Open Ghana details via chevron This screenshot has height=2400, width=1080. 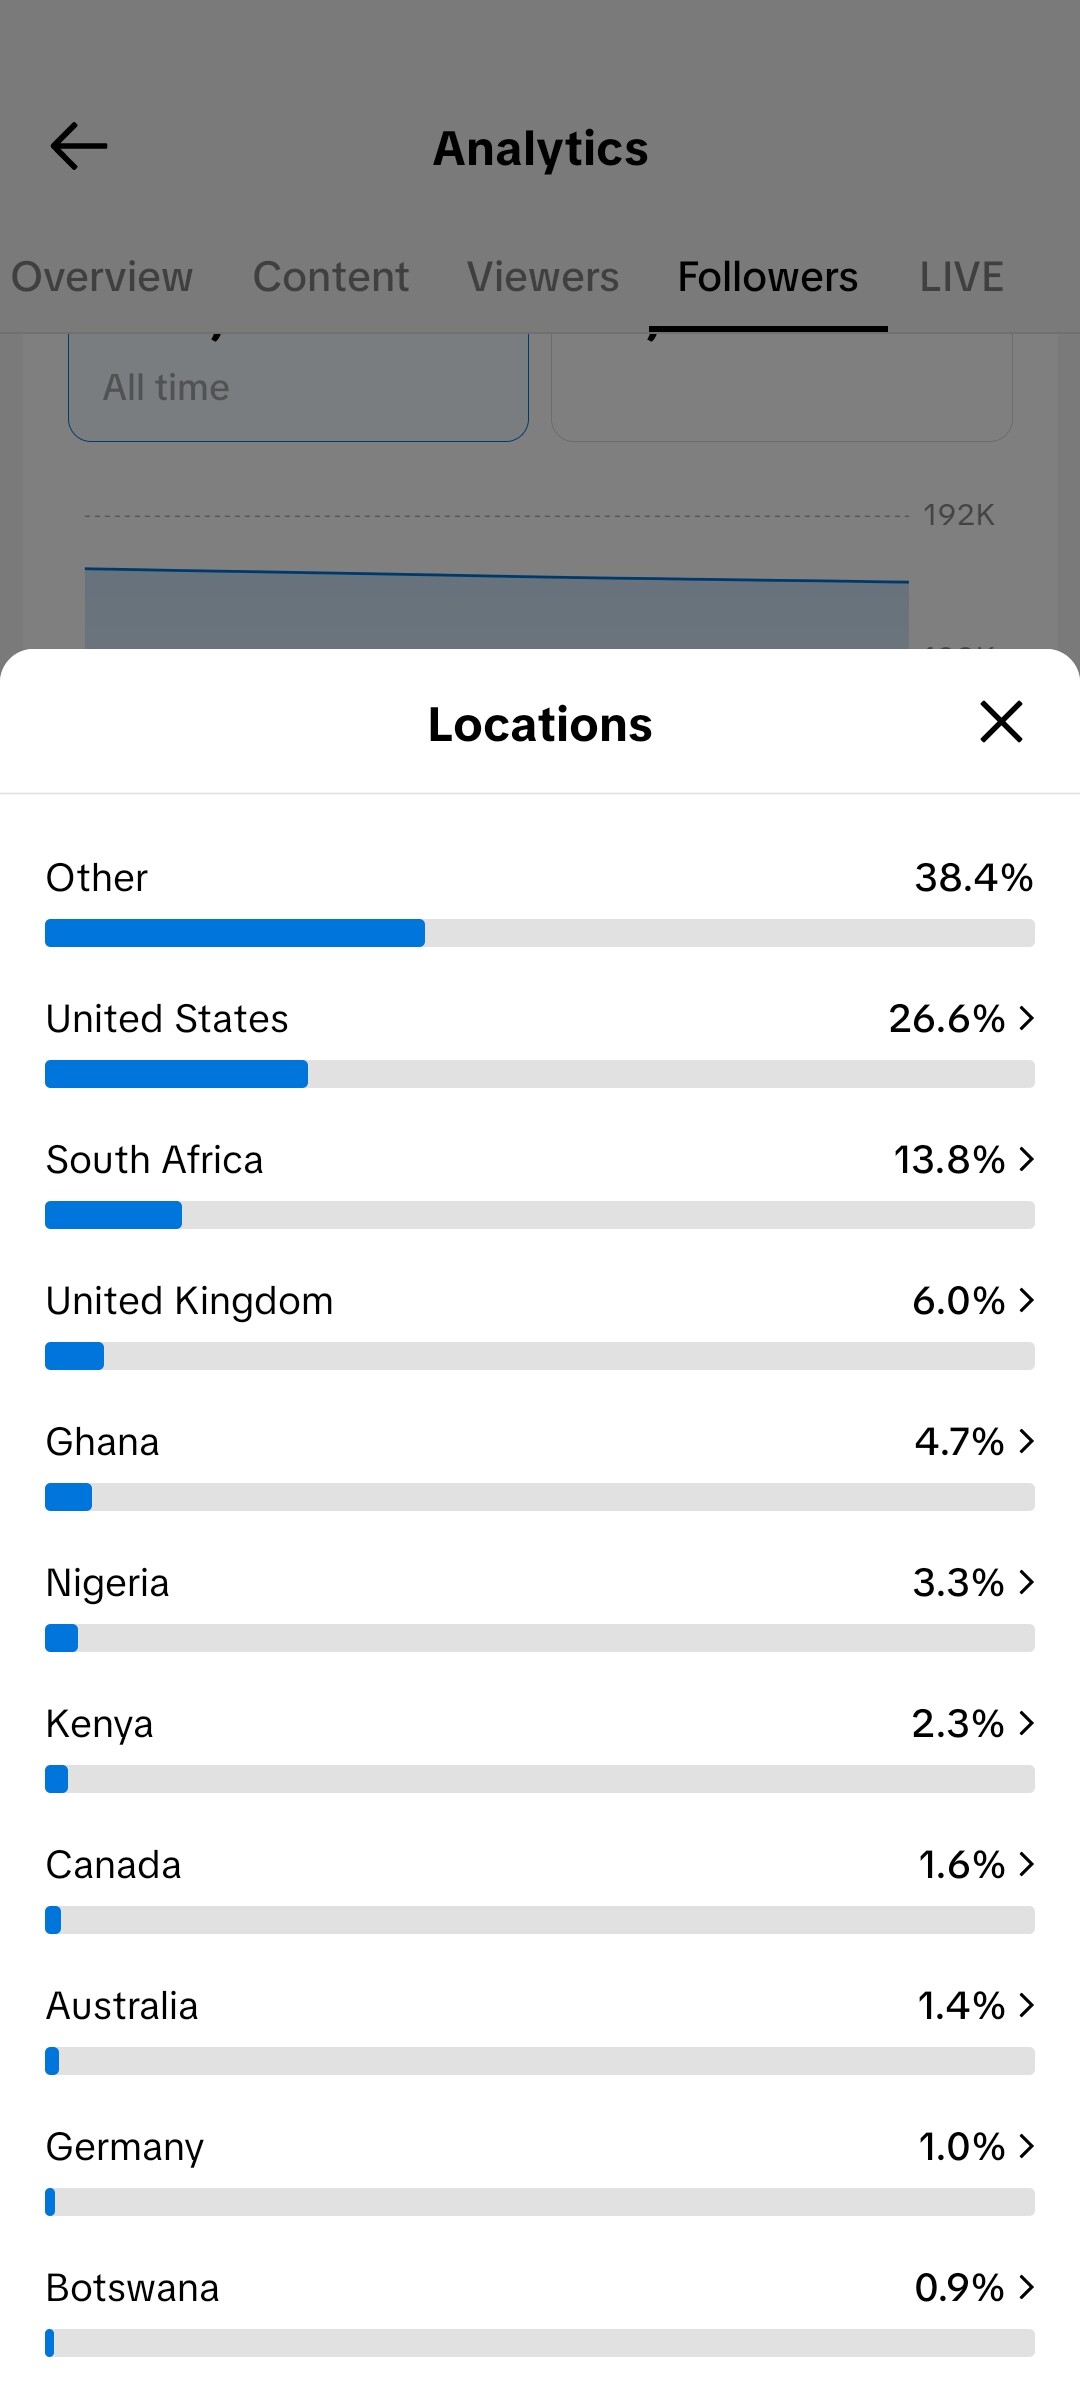(1026, 1441)
